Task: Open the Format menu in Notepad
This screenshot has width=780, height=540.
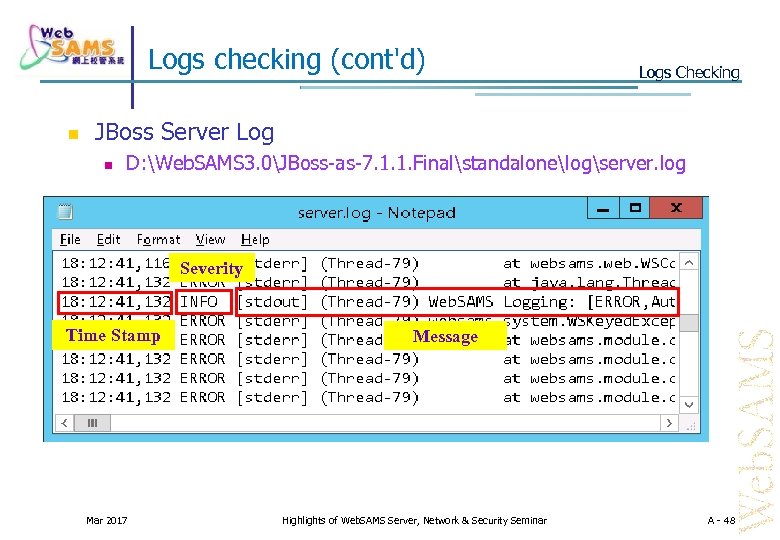Action: tap(159, 240)
